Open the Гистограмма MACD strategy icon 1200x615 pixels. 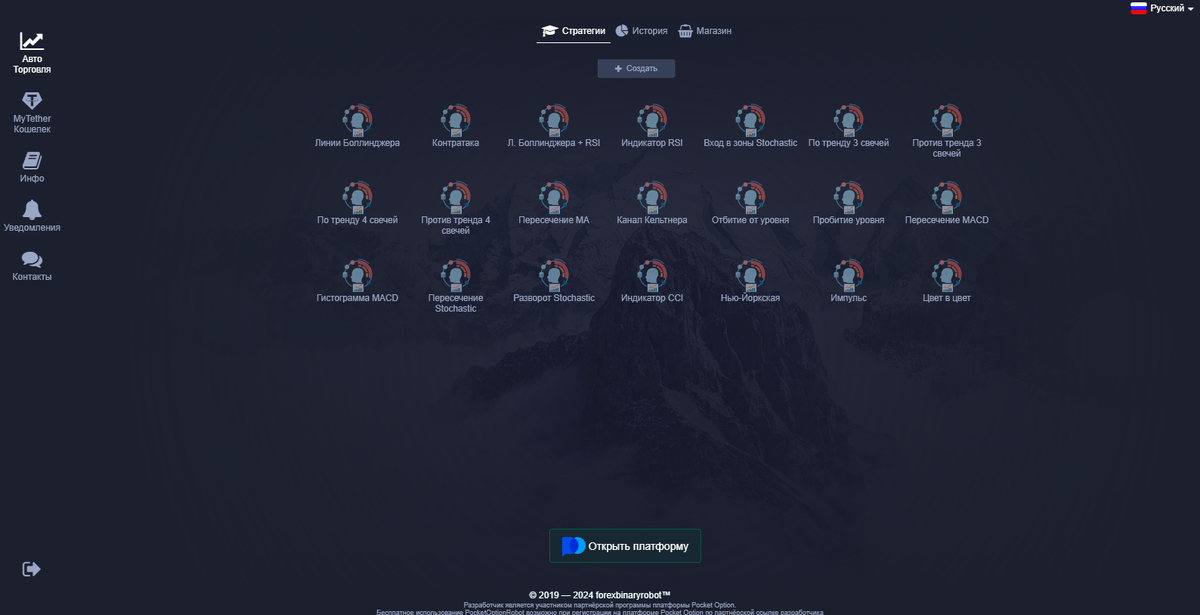pos(357,275)
